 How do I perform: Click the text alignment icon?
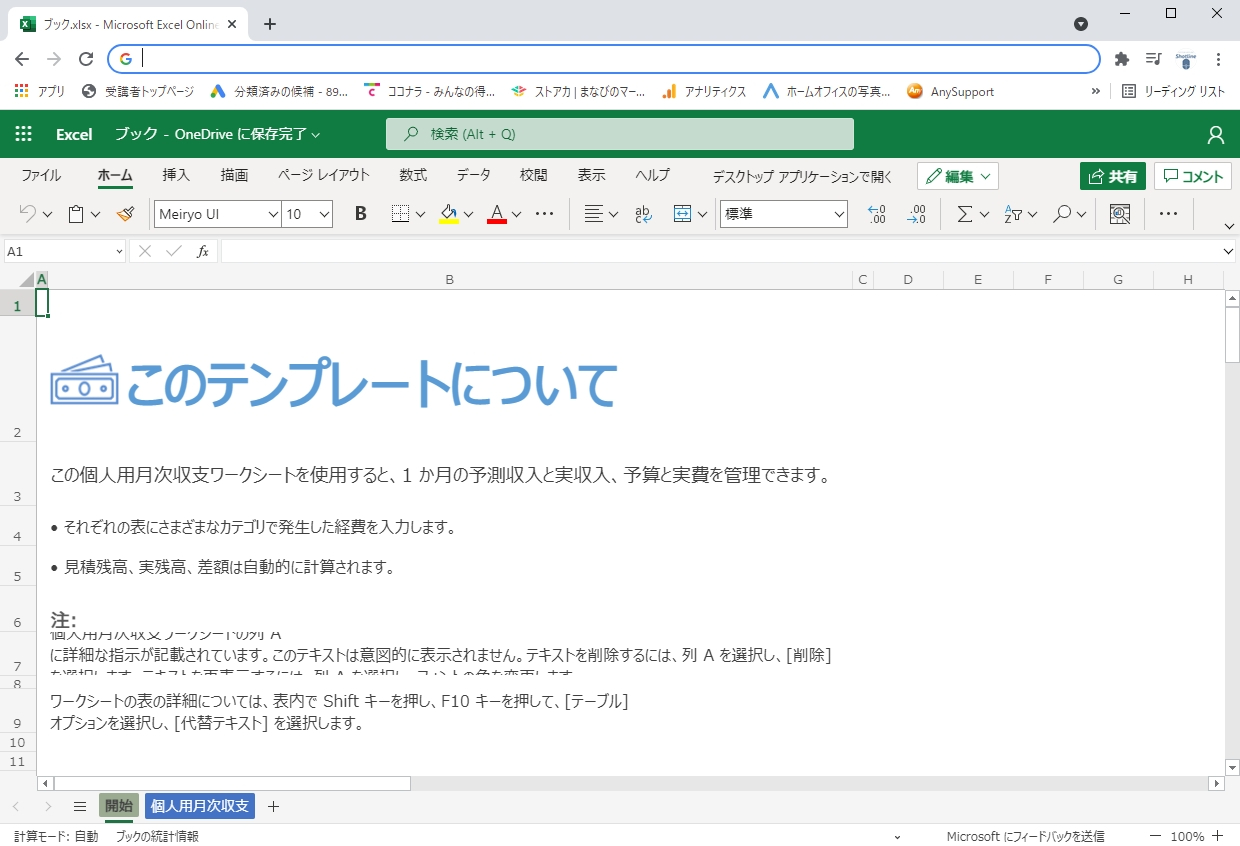click(594, 213)
